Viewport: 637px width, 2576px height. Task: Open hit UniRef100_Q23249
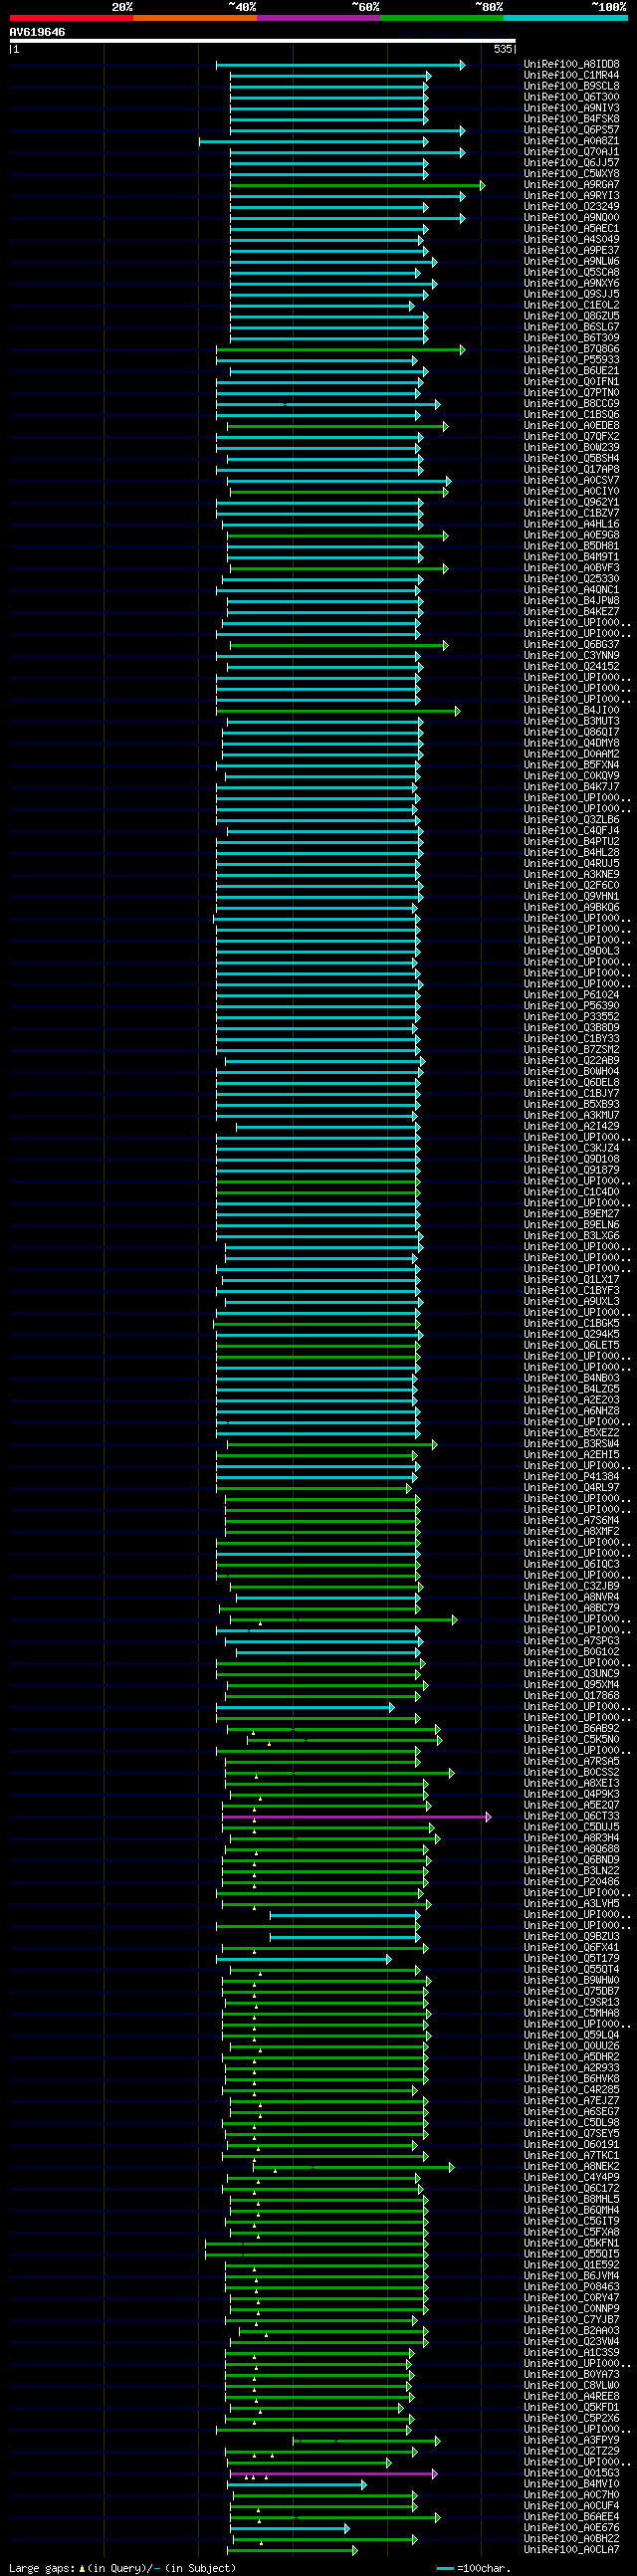(x=571, y=207)
